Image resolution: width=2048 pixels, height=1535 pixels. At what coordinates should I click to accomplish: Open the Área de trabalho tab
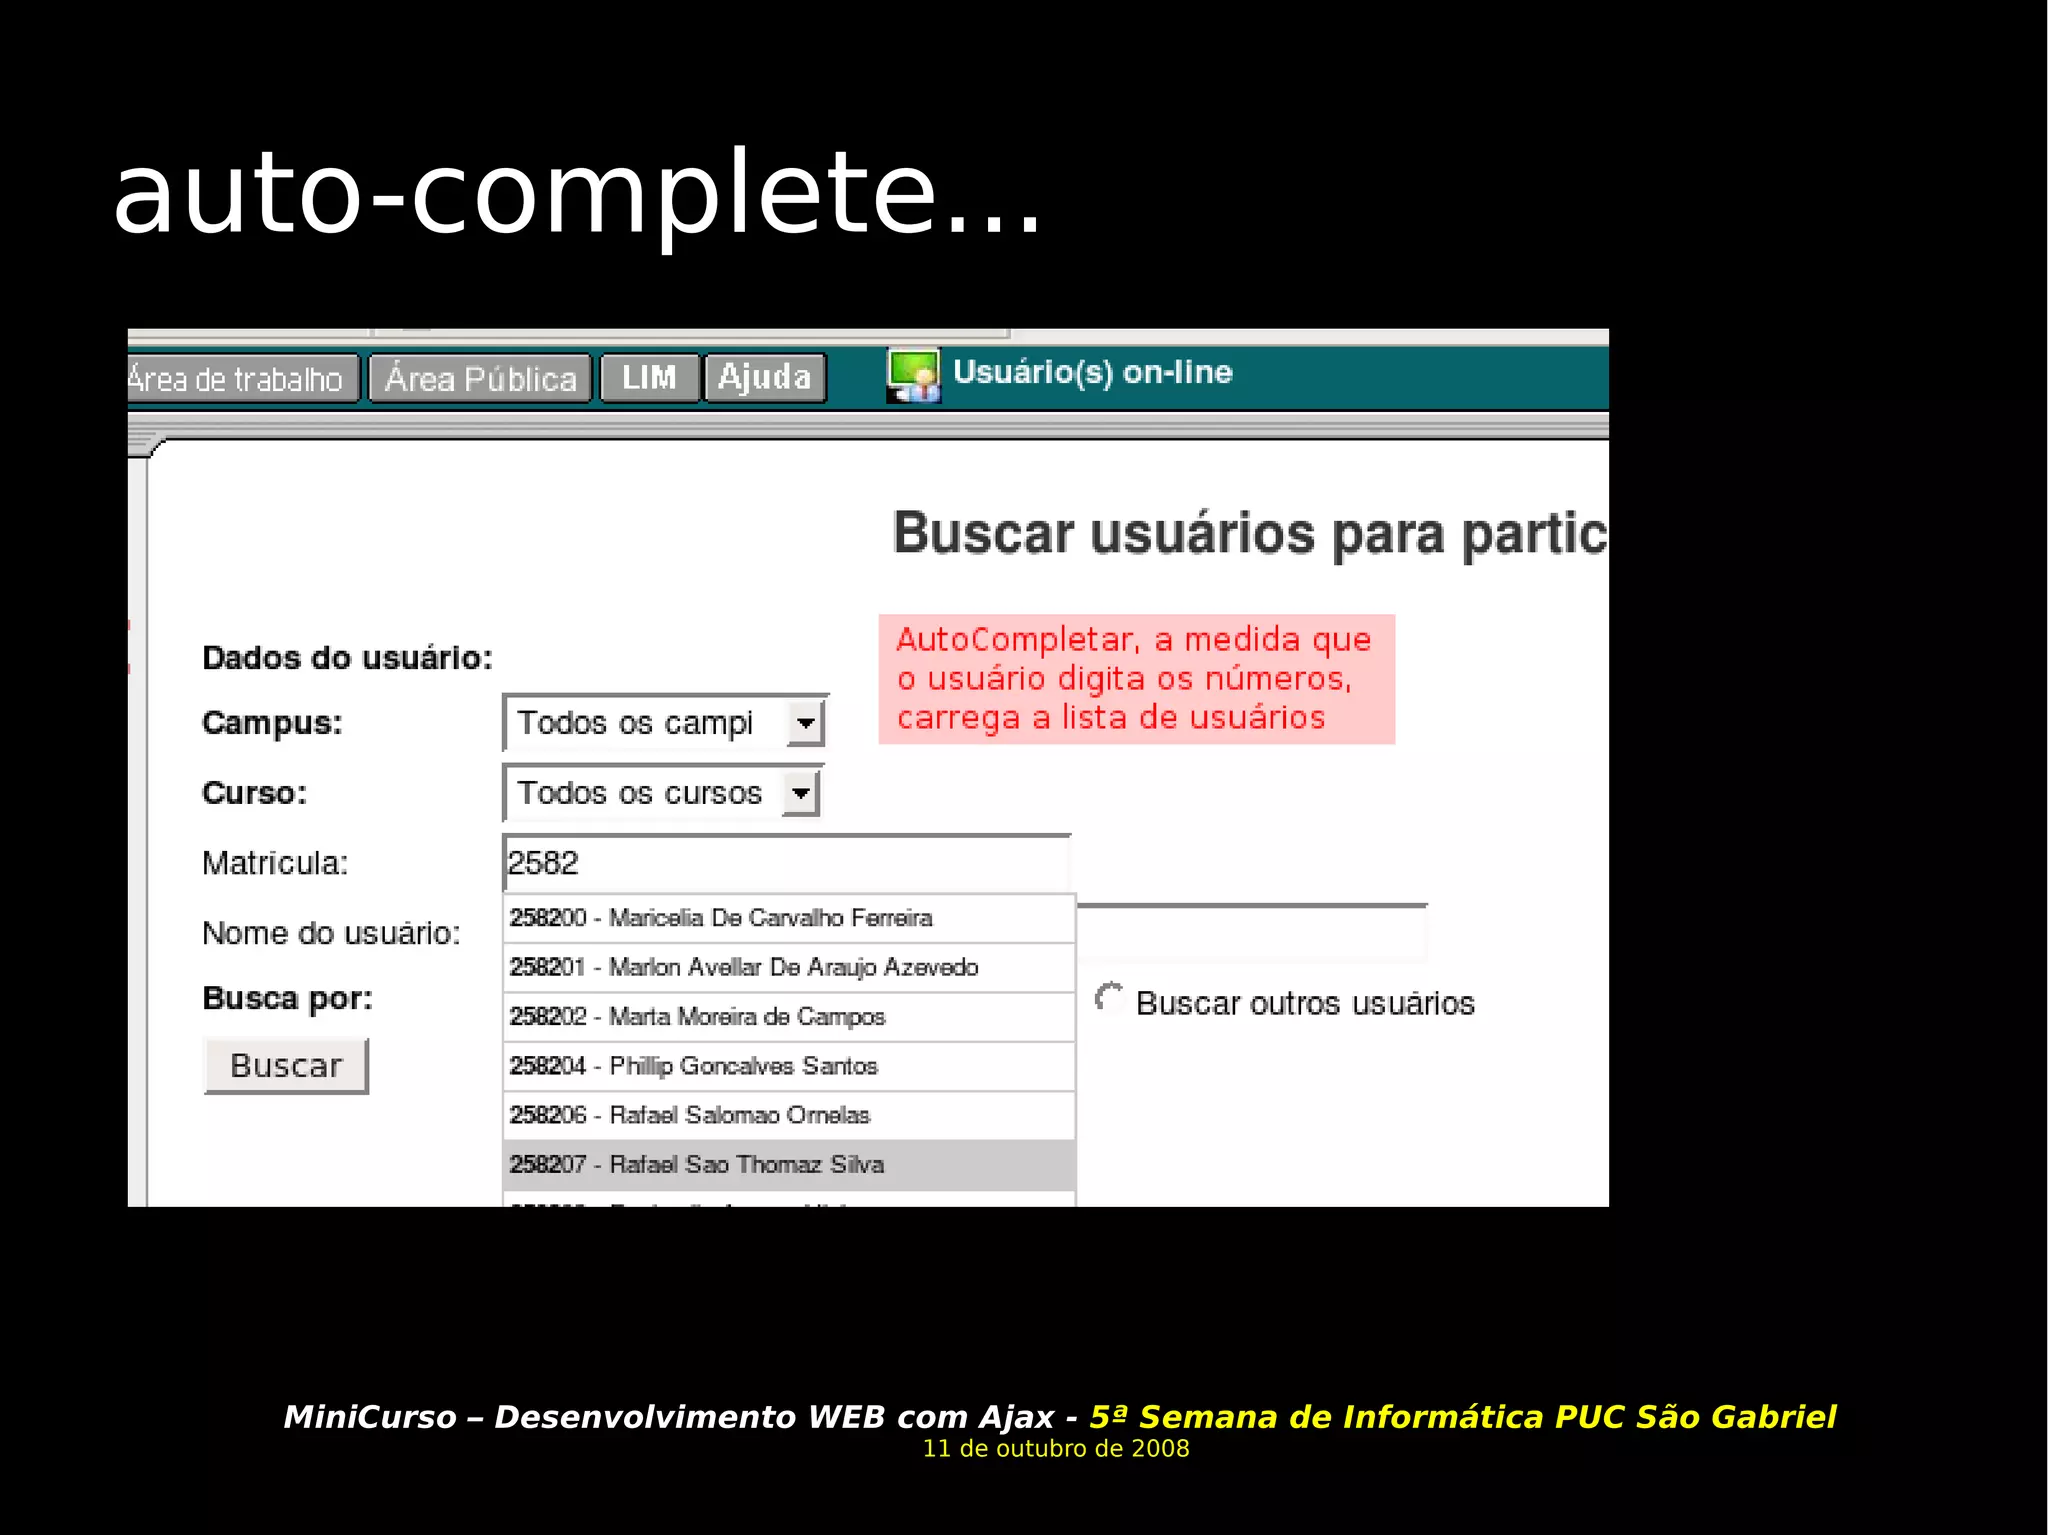click(243, 379)
